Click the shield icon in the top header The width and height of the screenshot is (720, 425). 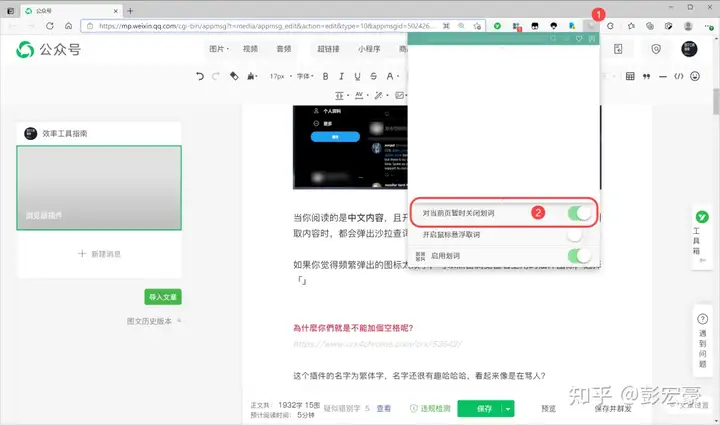tap(656, 49)
